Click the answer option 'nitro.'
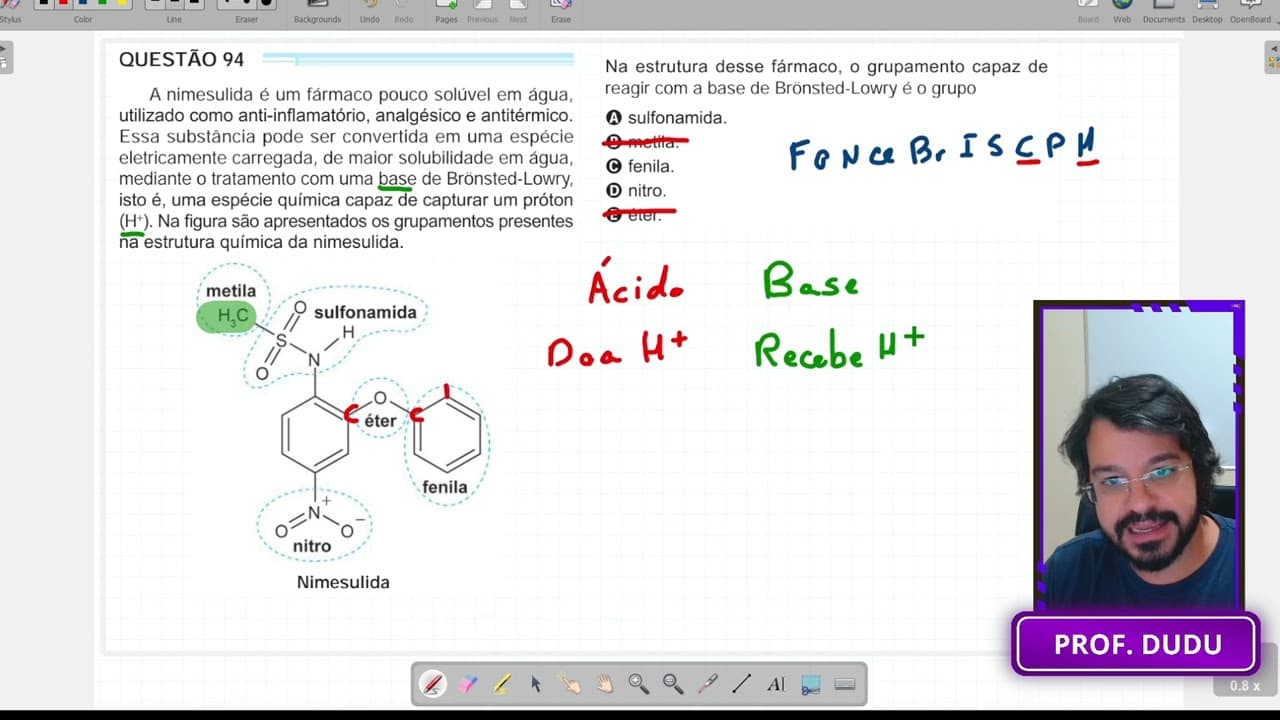 click(x=636, y=190)
